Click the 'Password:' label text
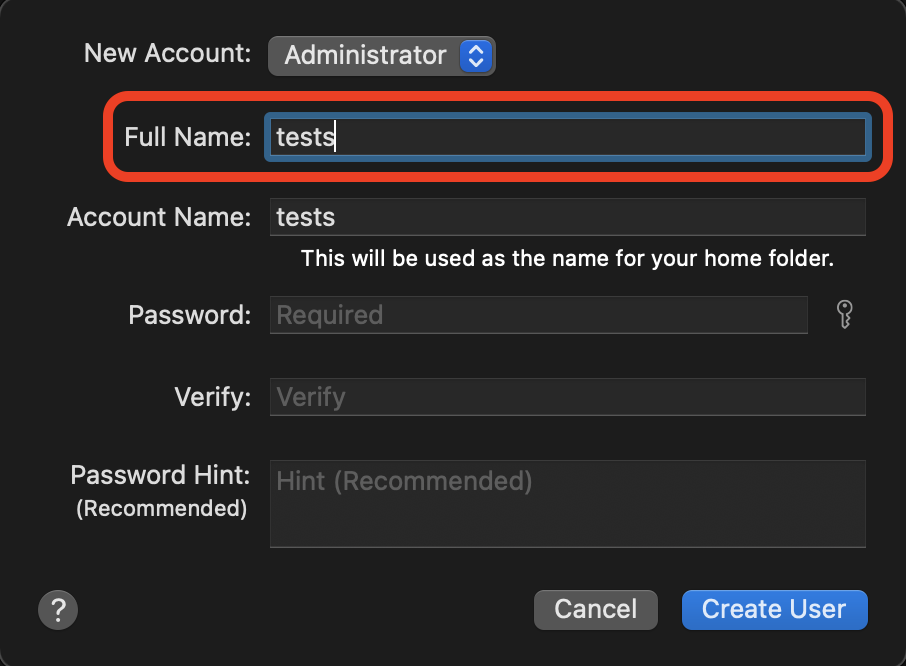 [x=190, y=315]
